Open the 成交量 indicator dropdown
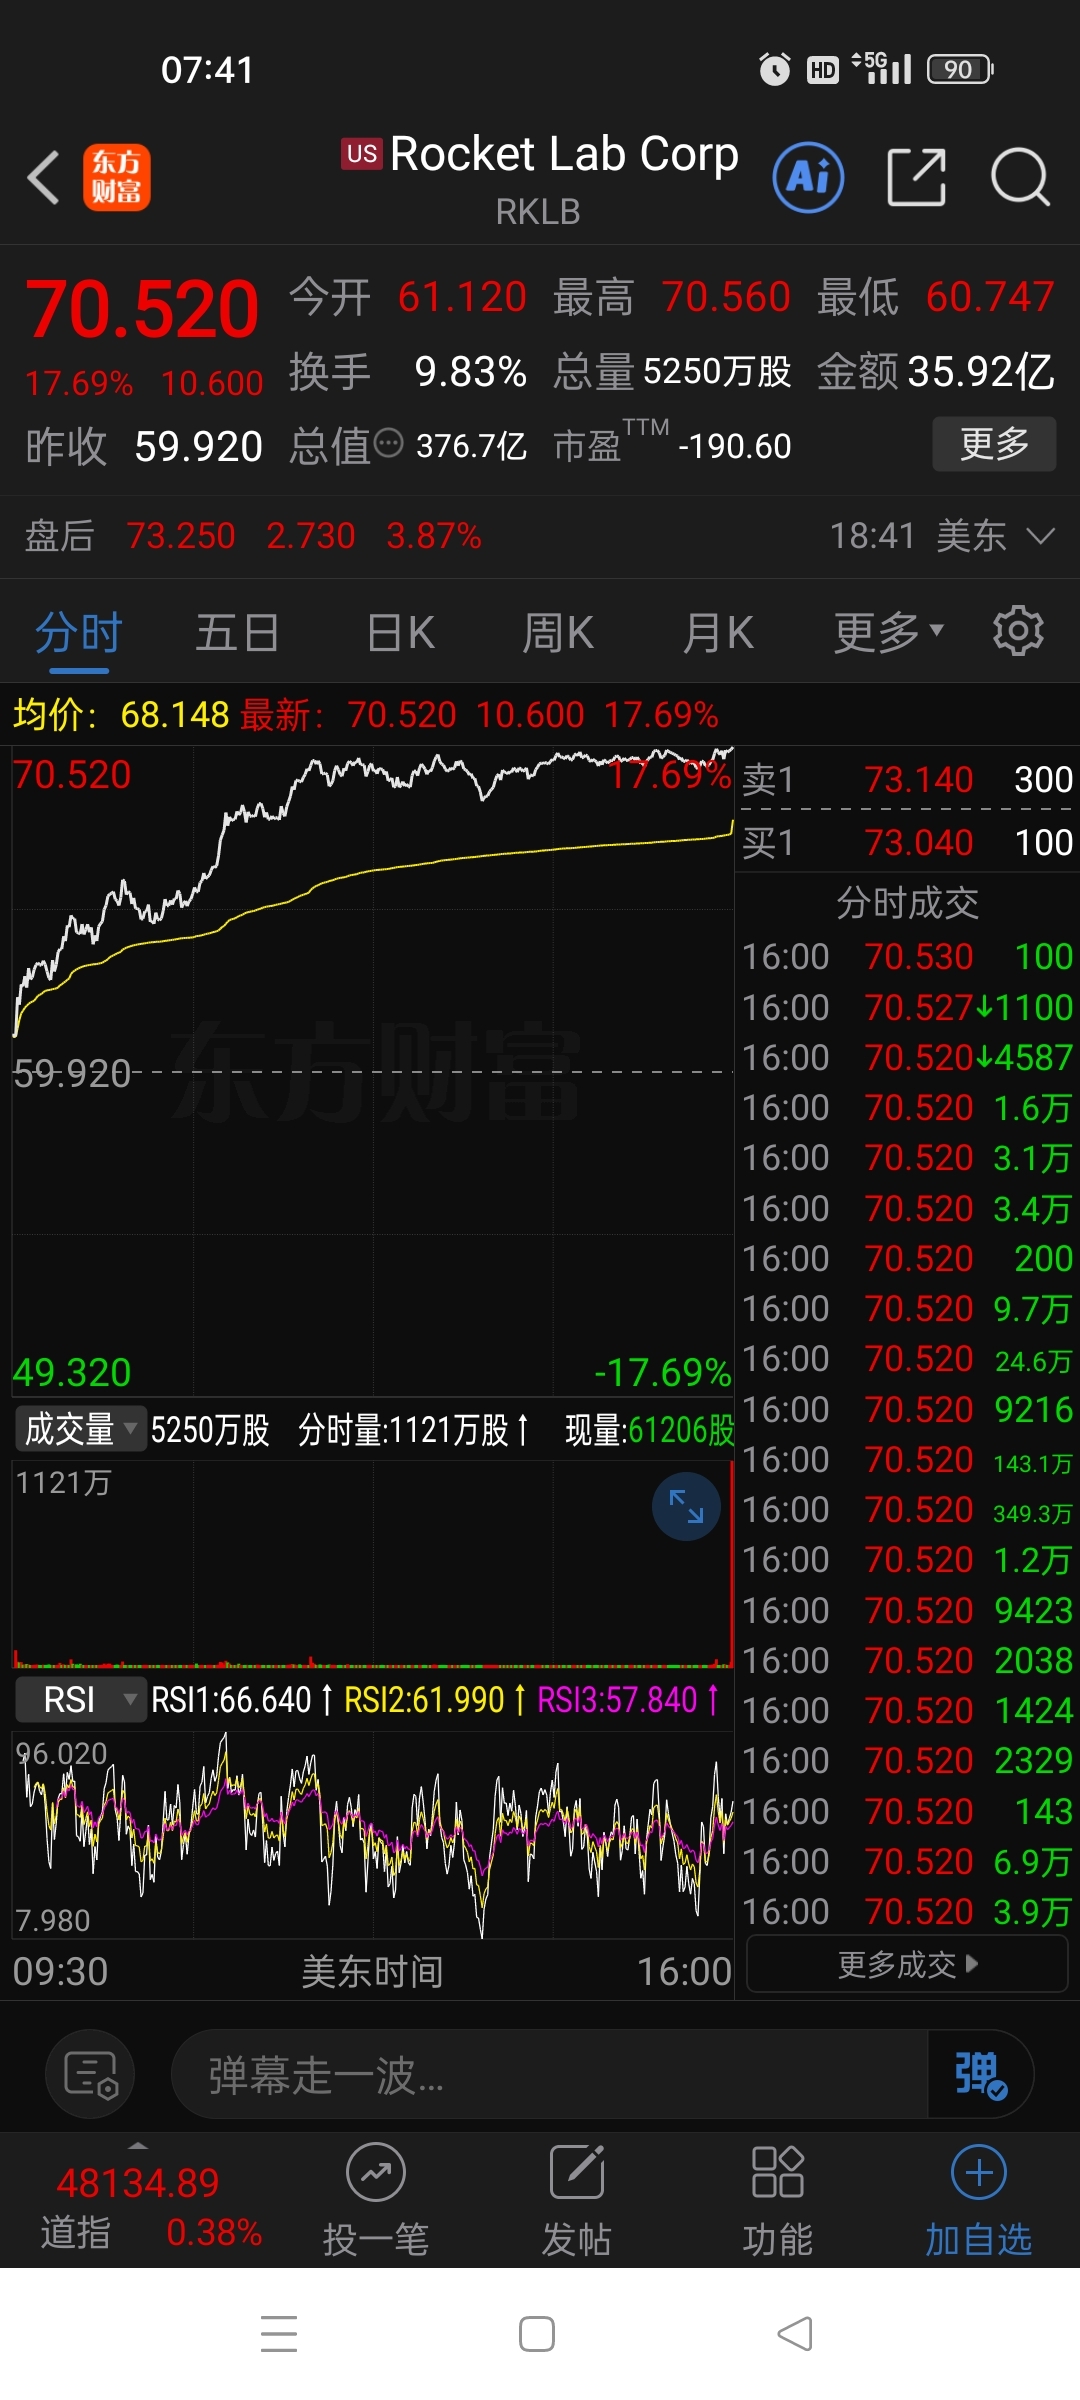Viewport: 1080px width, 2400px height. 80,1429
